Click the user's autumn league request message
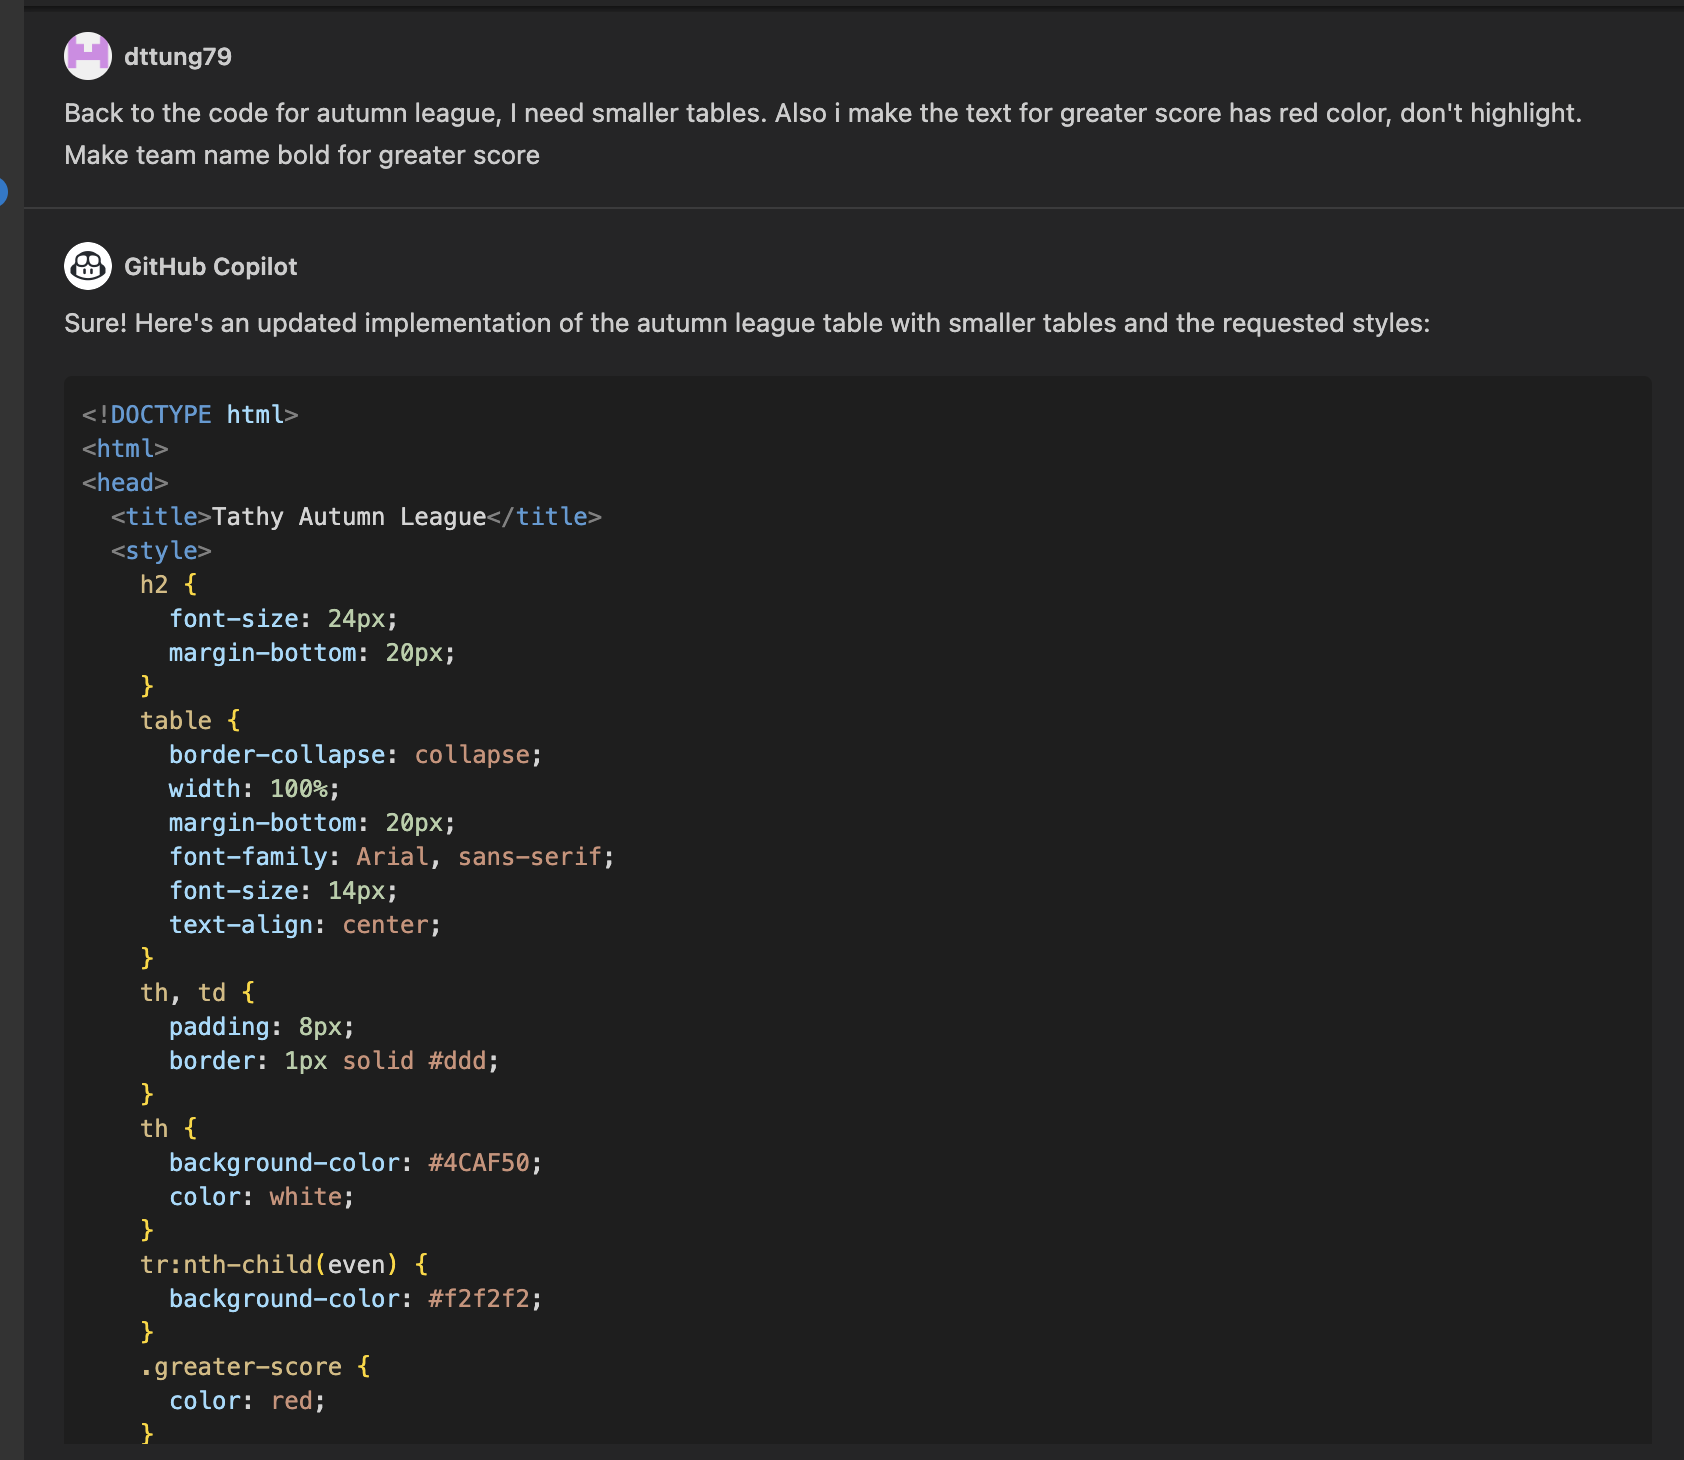This screenshot has height=1460, width=1684. click(x=822, y=134)
